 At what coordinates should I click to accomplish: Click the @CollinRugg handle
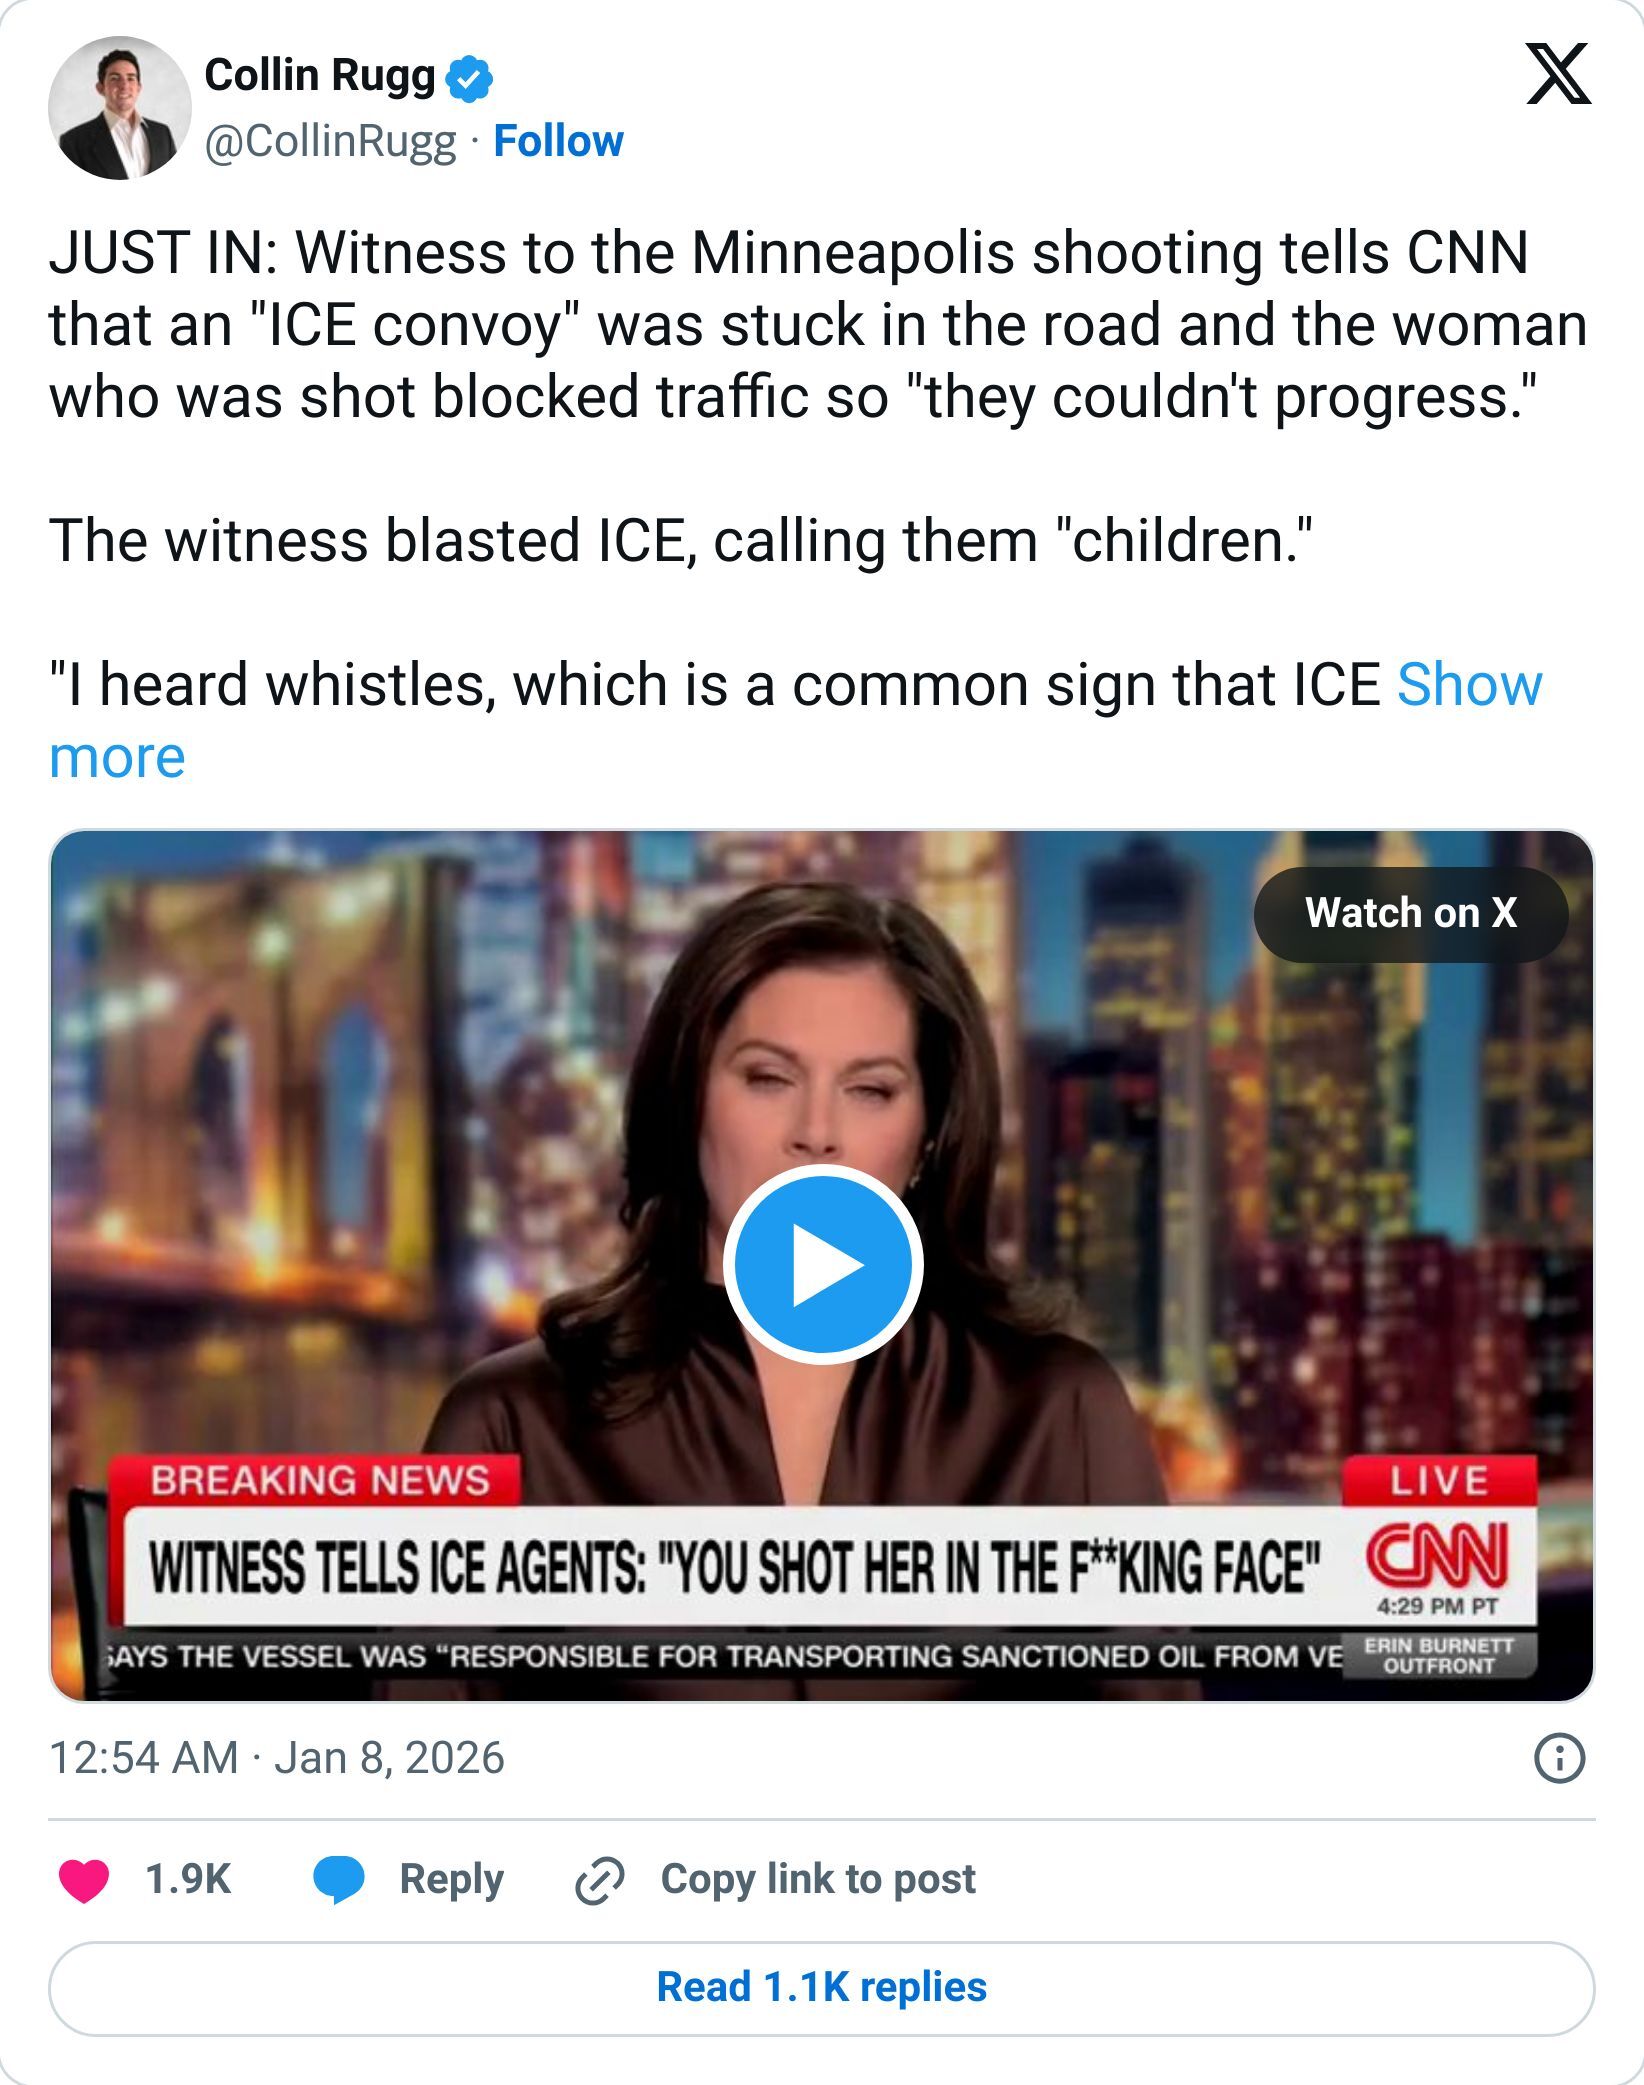pyautogui.click(x=329, y=141)
